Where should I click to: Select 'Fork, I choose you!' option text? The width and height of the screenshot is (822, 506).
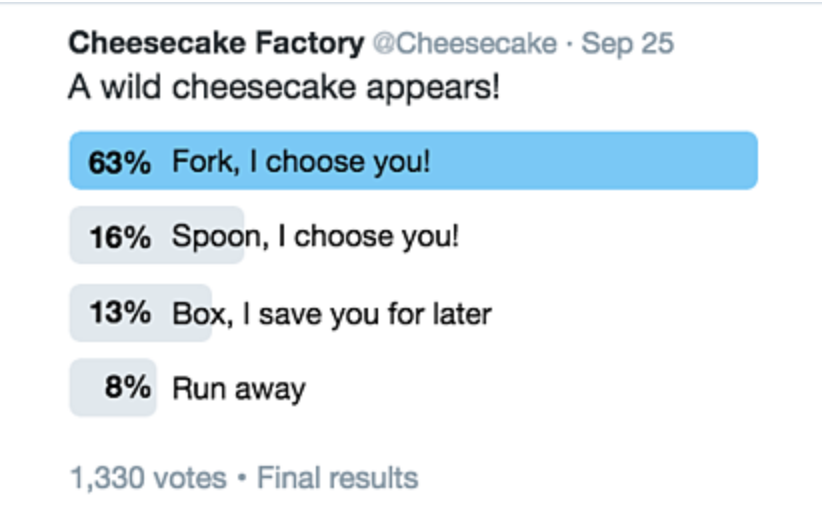(x=301, y=161)
